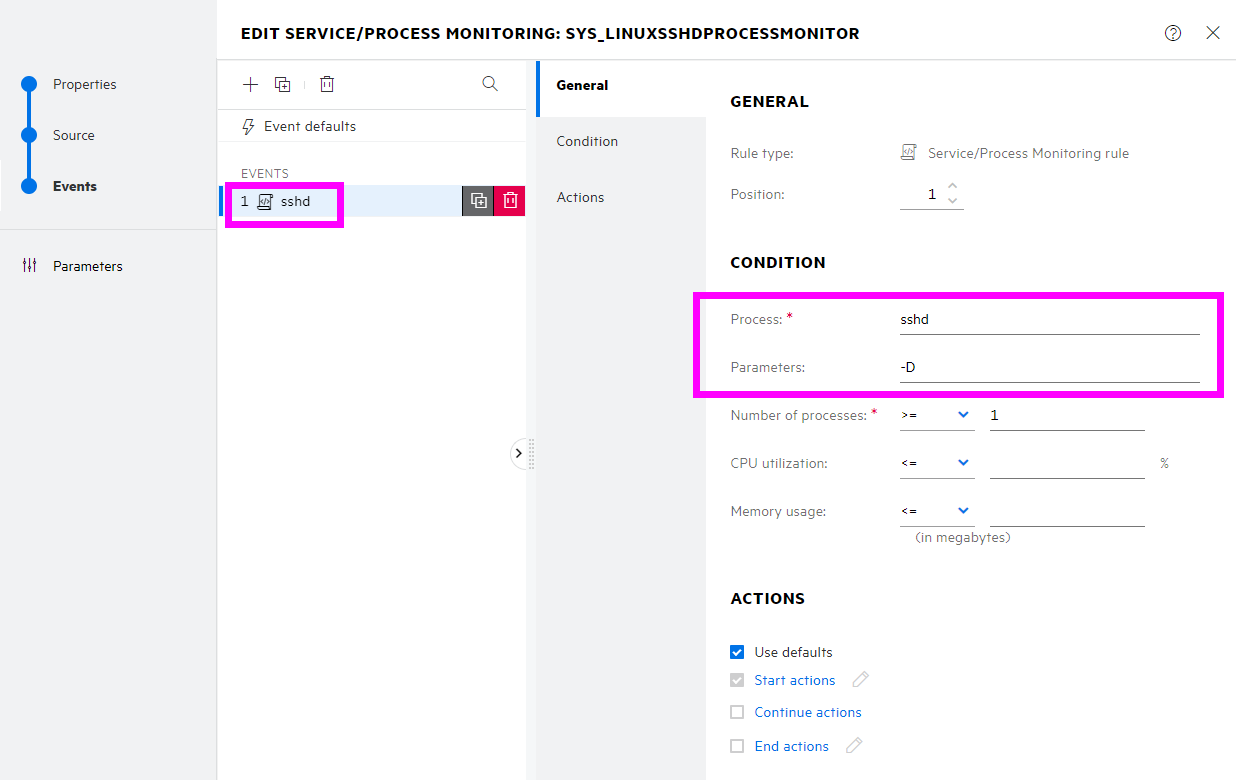
Task: Open the event search magnifier
Action: click(489, 84)
